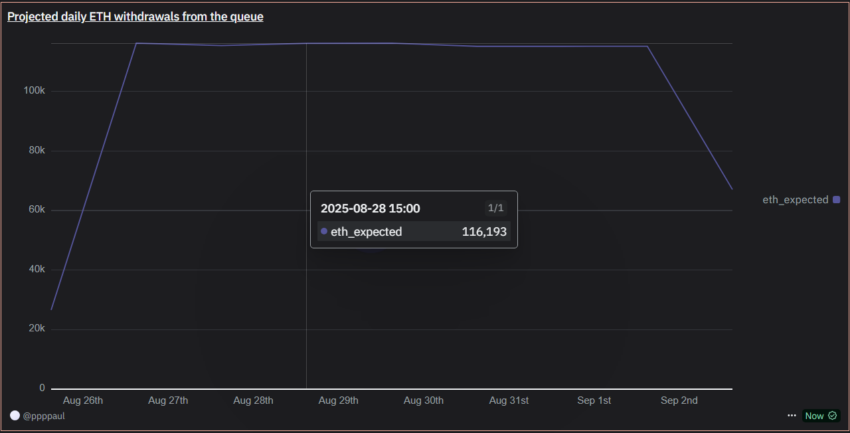This screenshot has height=433, width=850.
Task: Click the Sep 1st x-axis label
Action: [x=595, y=400]
